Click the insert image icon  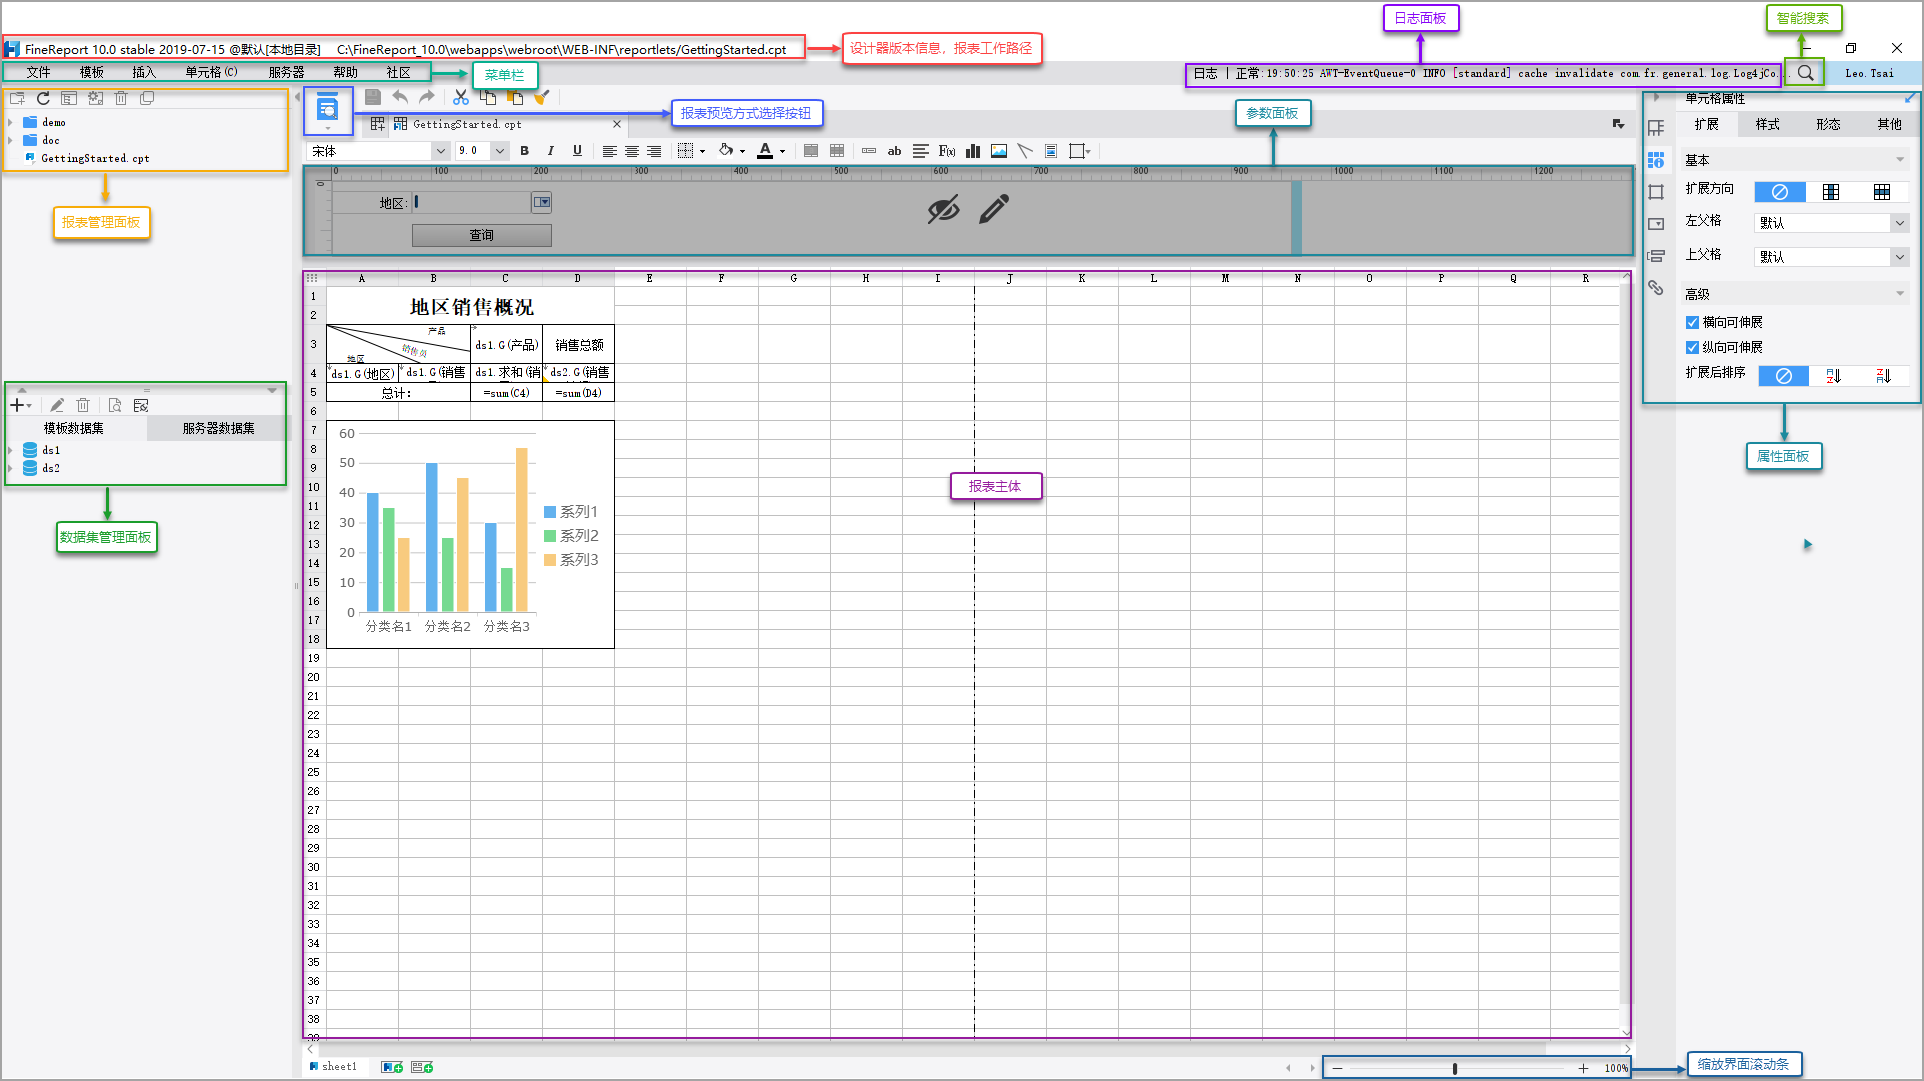click(998, 151)
